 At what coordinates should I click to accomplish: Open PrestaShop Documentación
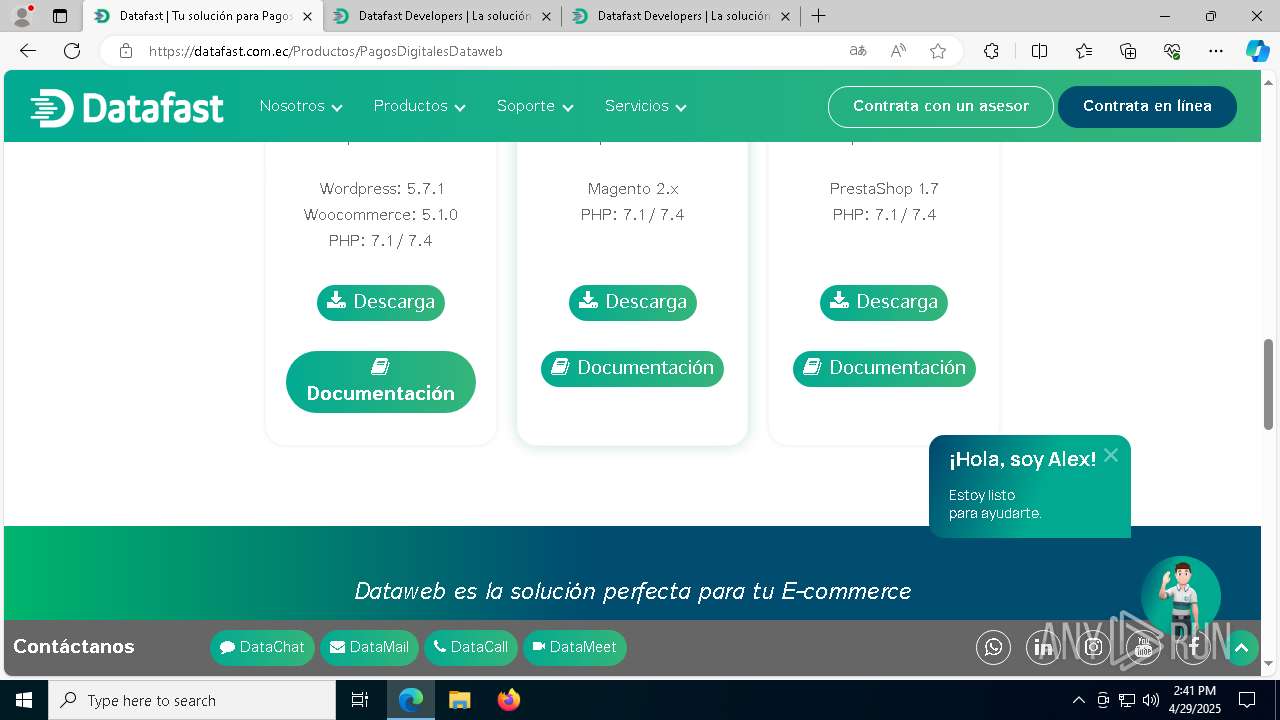(x=884, y=368)
